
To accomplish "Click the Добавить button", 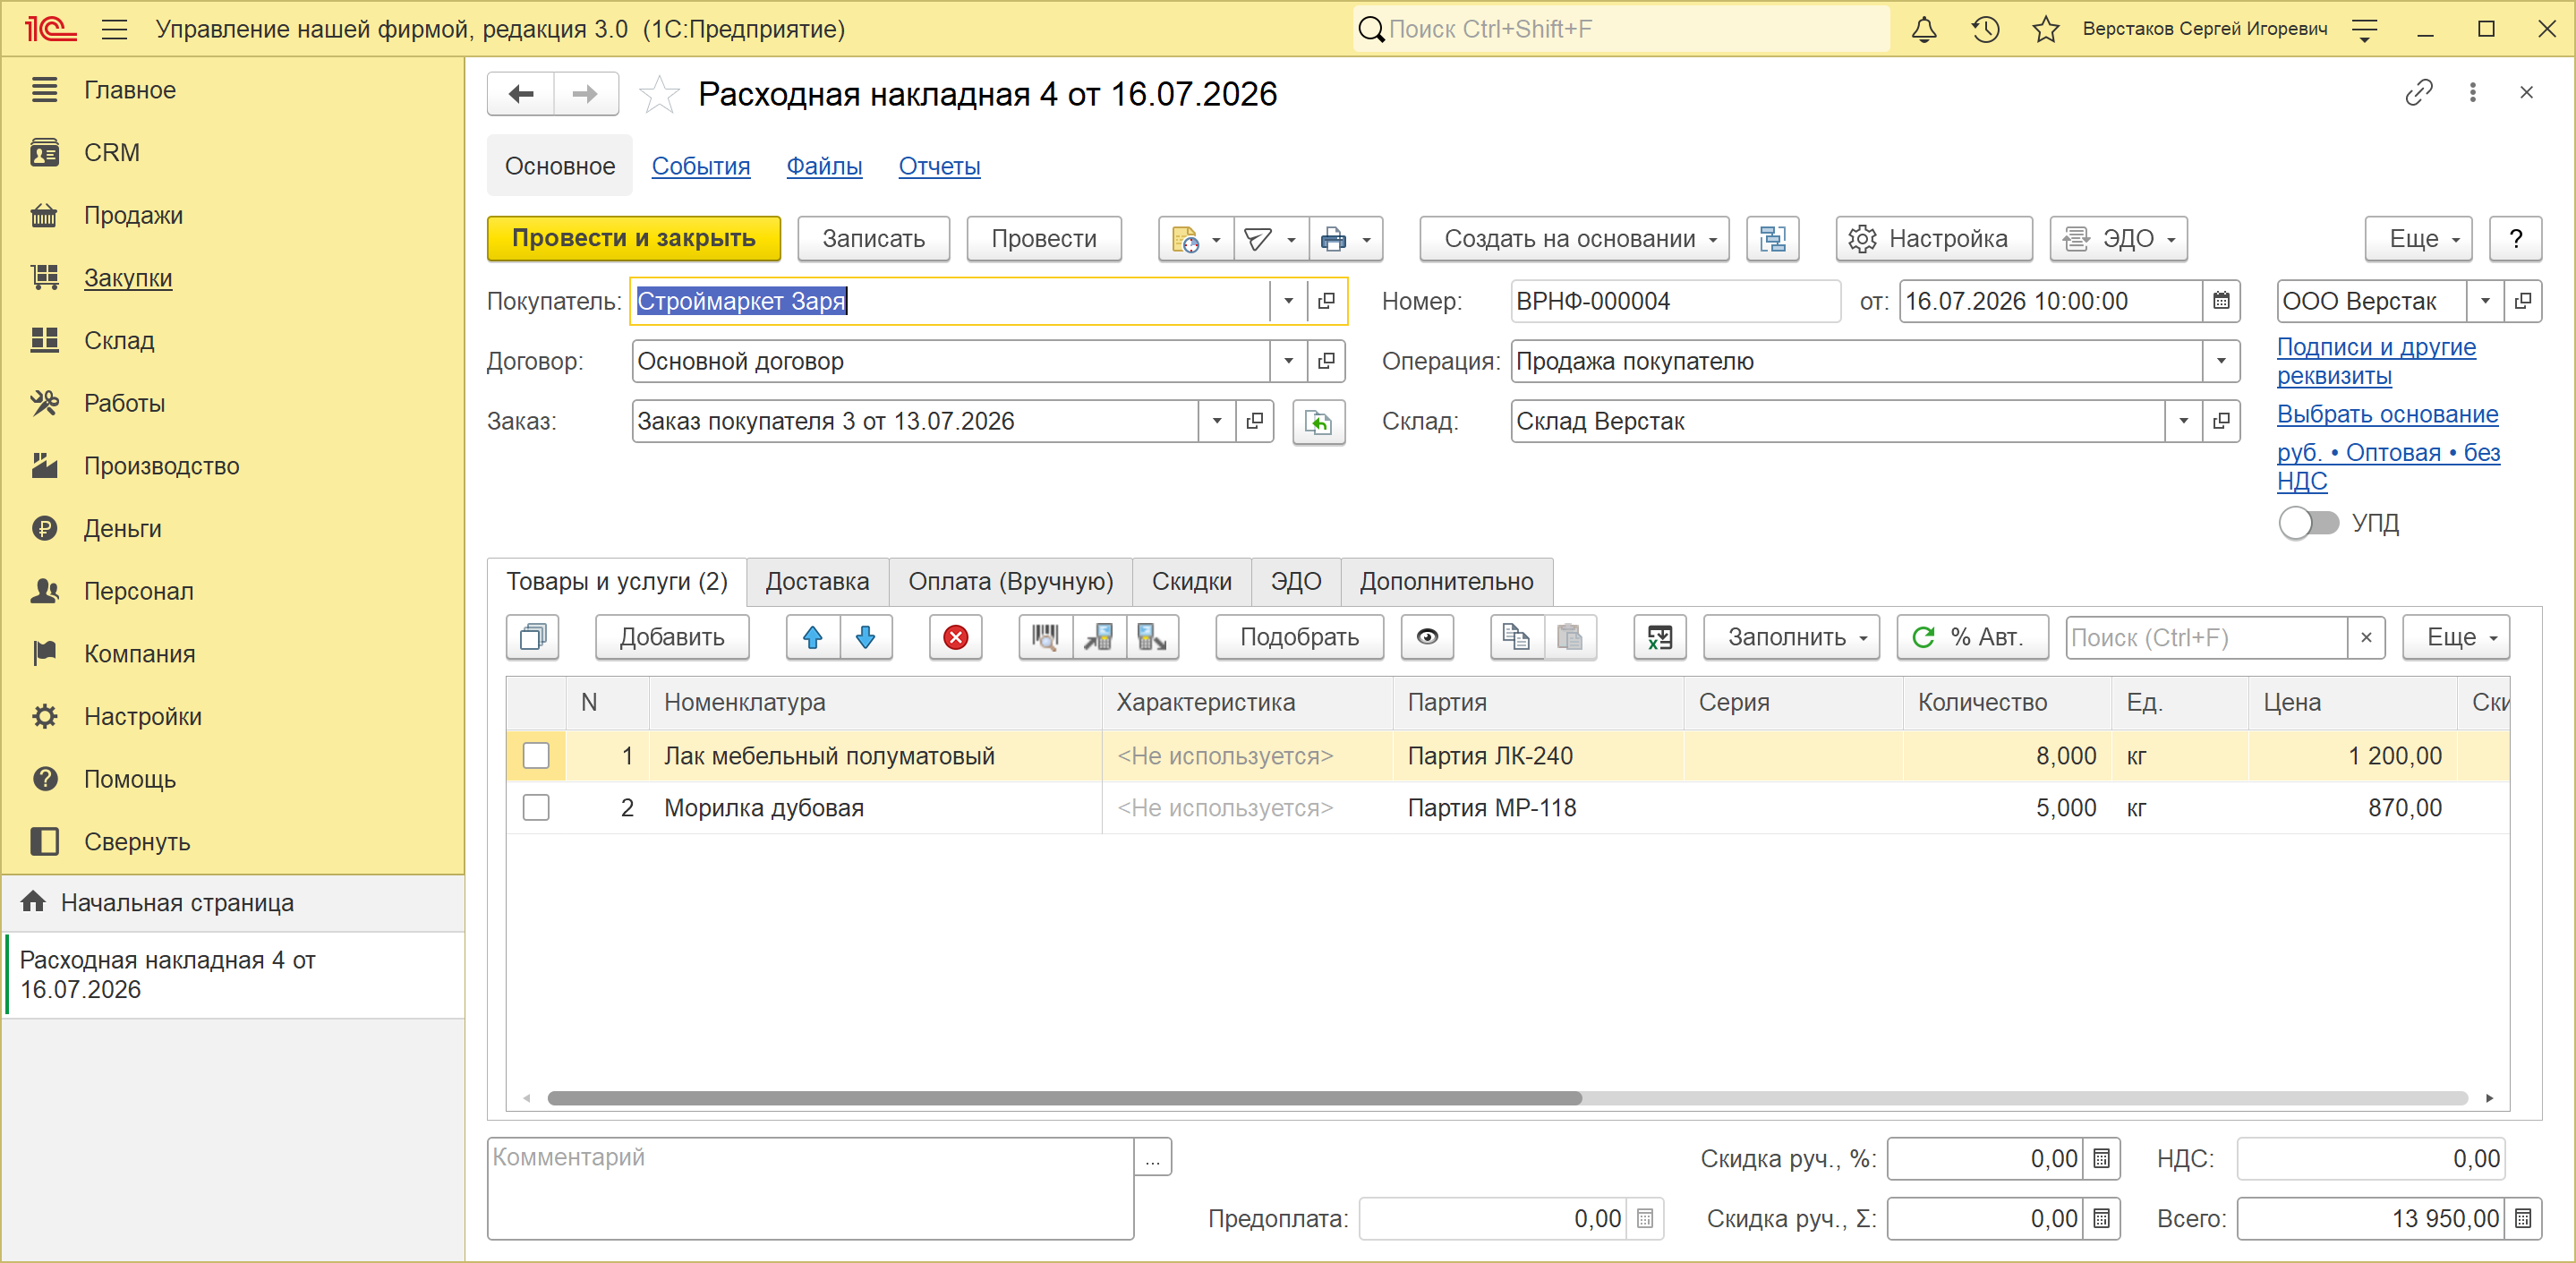I will [672, 637].
